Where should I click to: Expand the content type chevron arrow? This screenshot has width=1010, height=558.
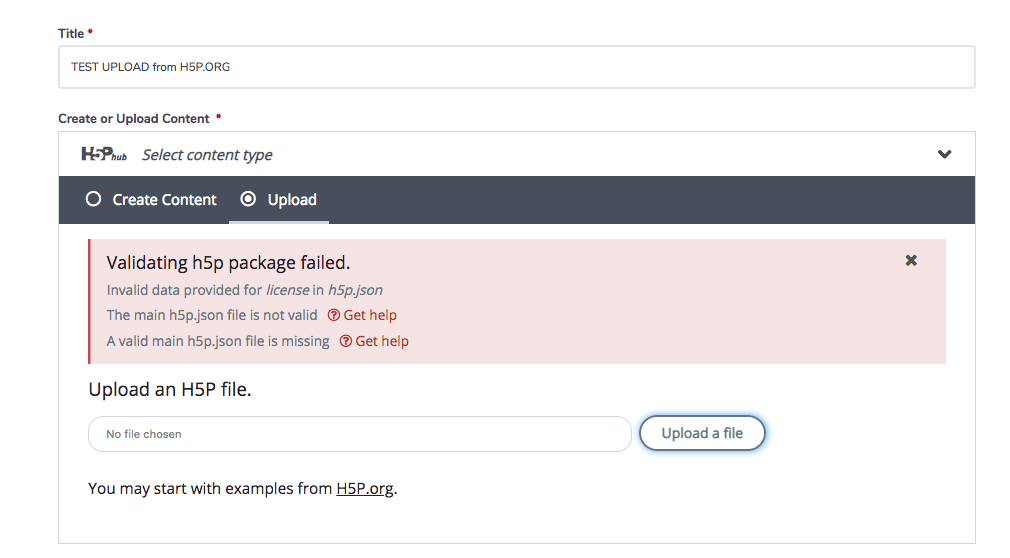[944, 154]
